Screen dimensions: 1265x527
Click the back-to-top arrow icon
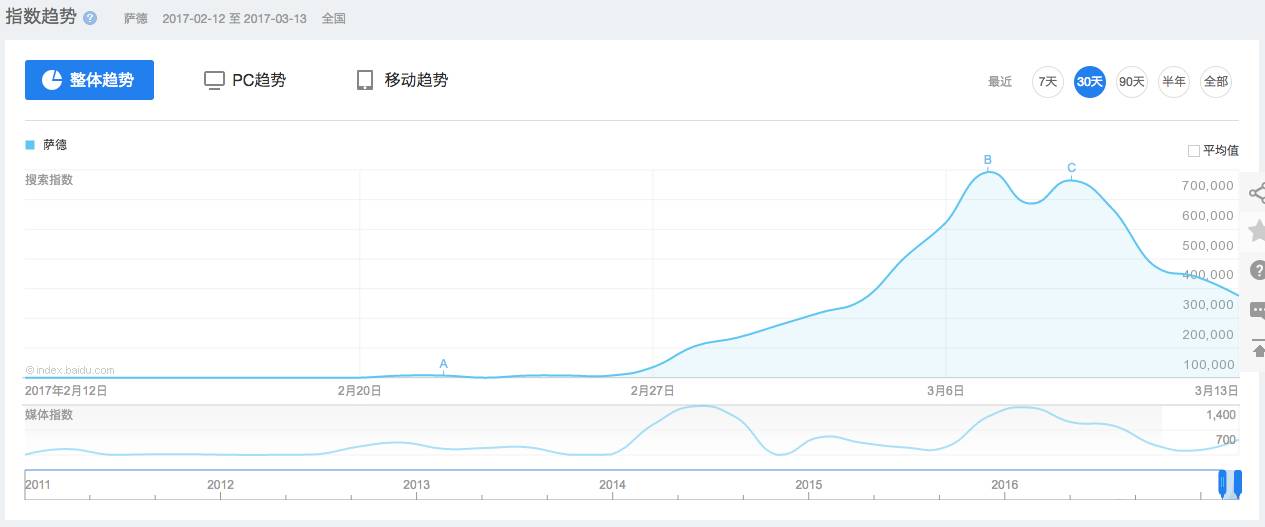coord(1257,350)
